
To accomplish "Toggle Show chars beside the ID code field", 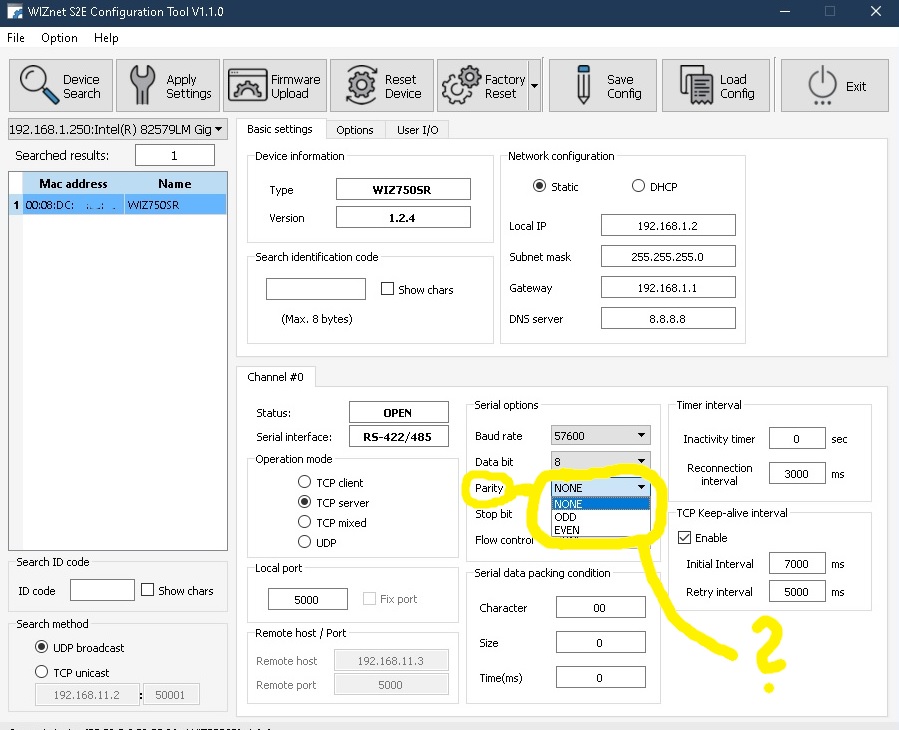I will (x=147, y=590).
